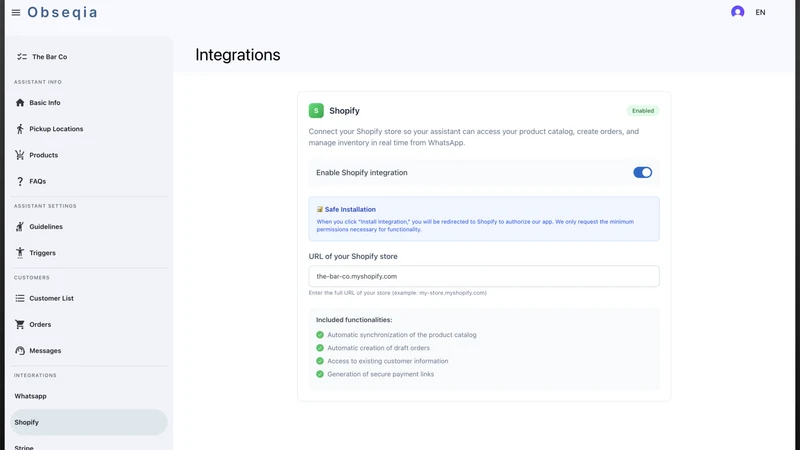Click 'Automatic creation of draft orders' text
Image resolution: width=800 pixels, height=450 pixels.
pyautogui.click(x=379, y=348)
